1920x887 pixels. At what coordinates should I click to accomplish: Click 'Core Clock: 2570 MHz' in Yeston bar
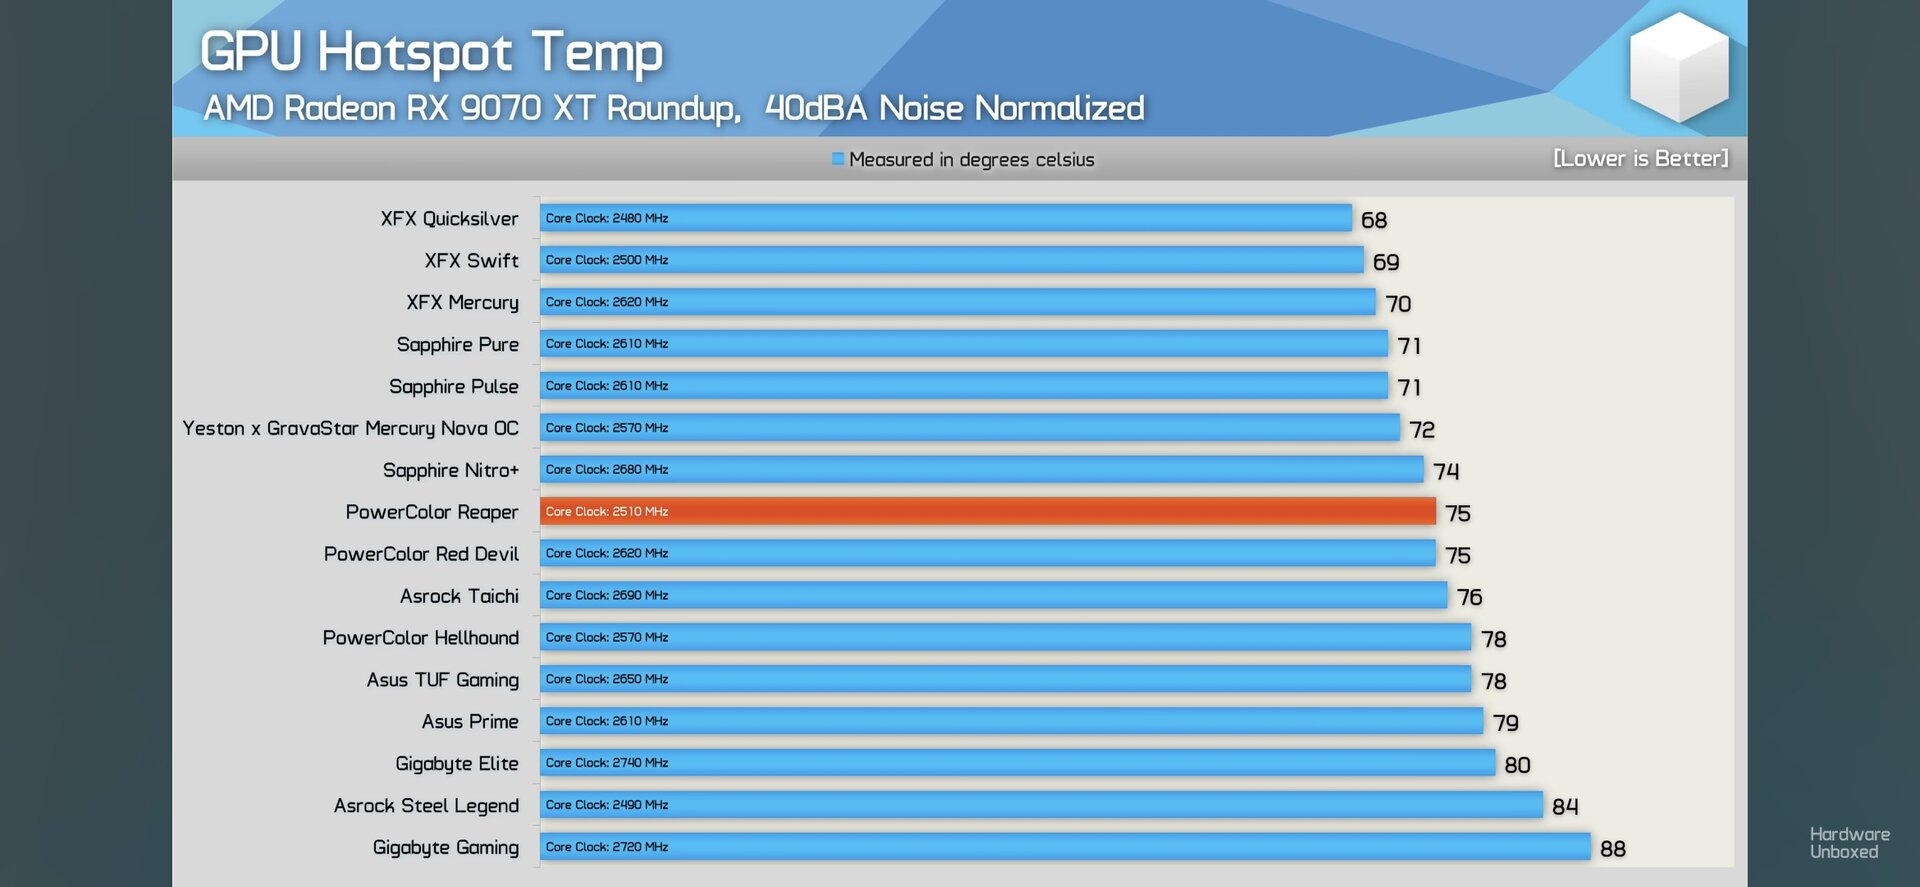point(607,428)
